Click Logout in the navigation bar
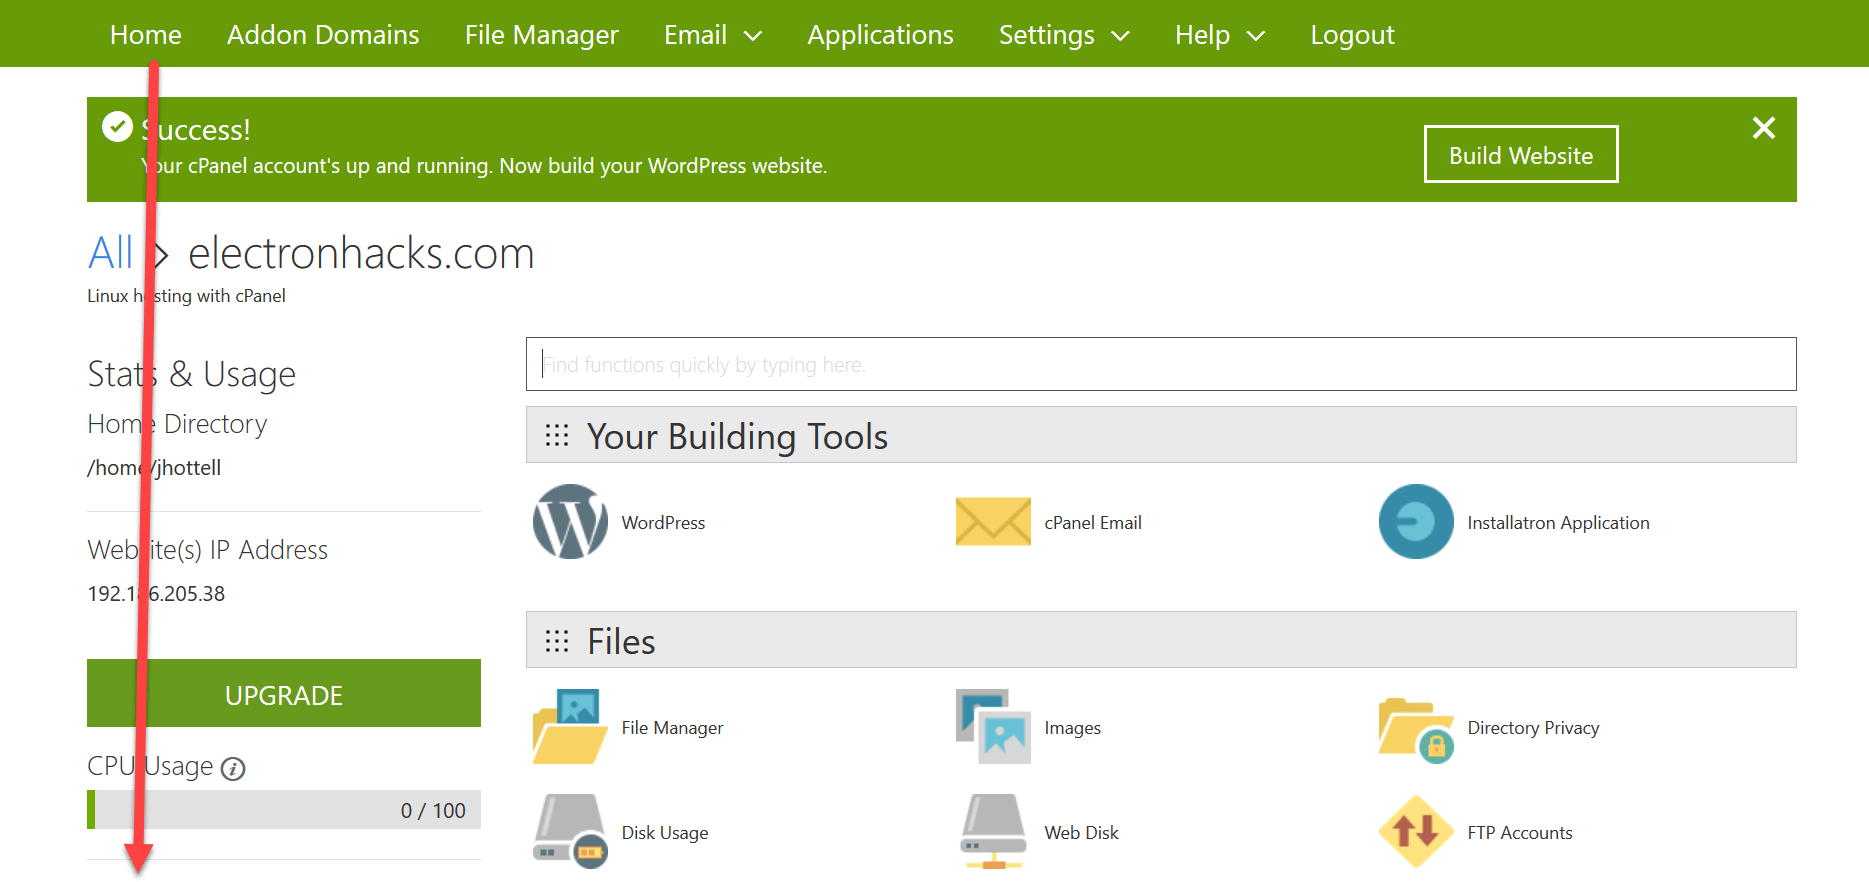Viewport: 1869px width, 882px height. click(1353, 35)
